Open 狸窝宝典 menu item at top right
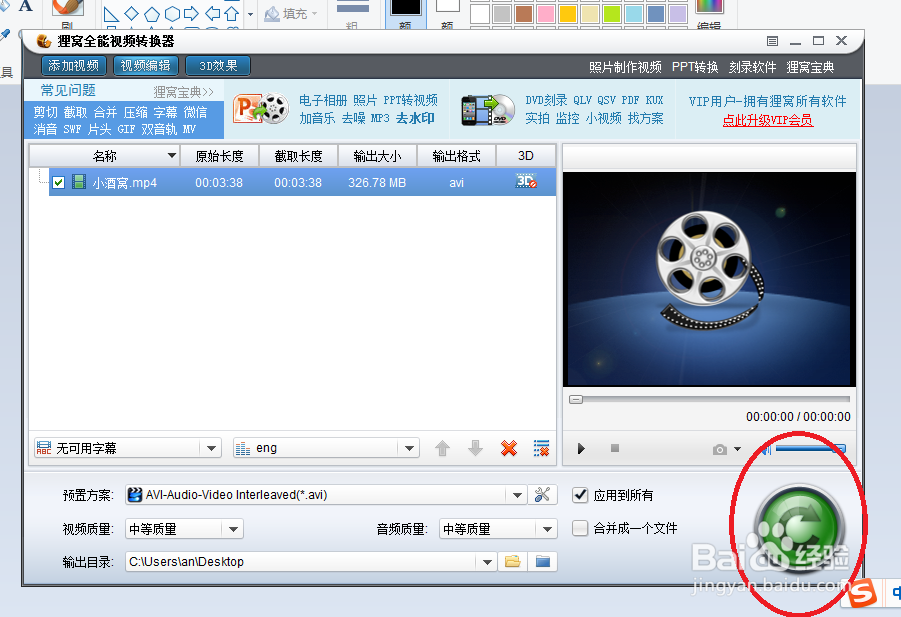The width and height of the screenshot is (901, 617). [810, 67]
